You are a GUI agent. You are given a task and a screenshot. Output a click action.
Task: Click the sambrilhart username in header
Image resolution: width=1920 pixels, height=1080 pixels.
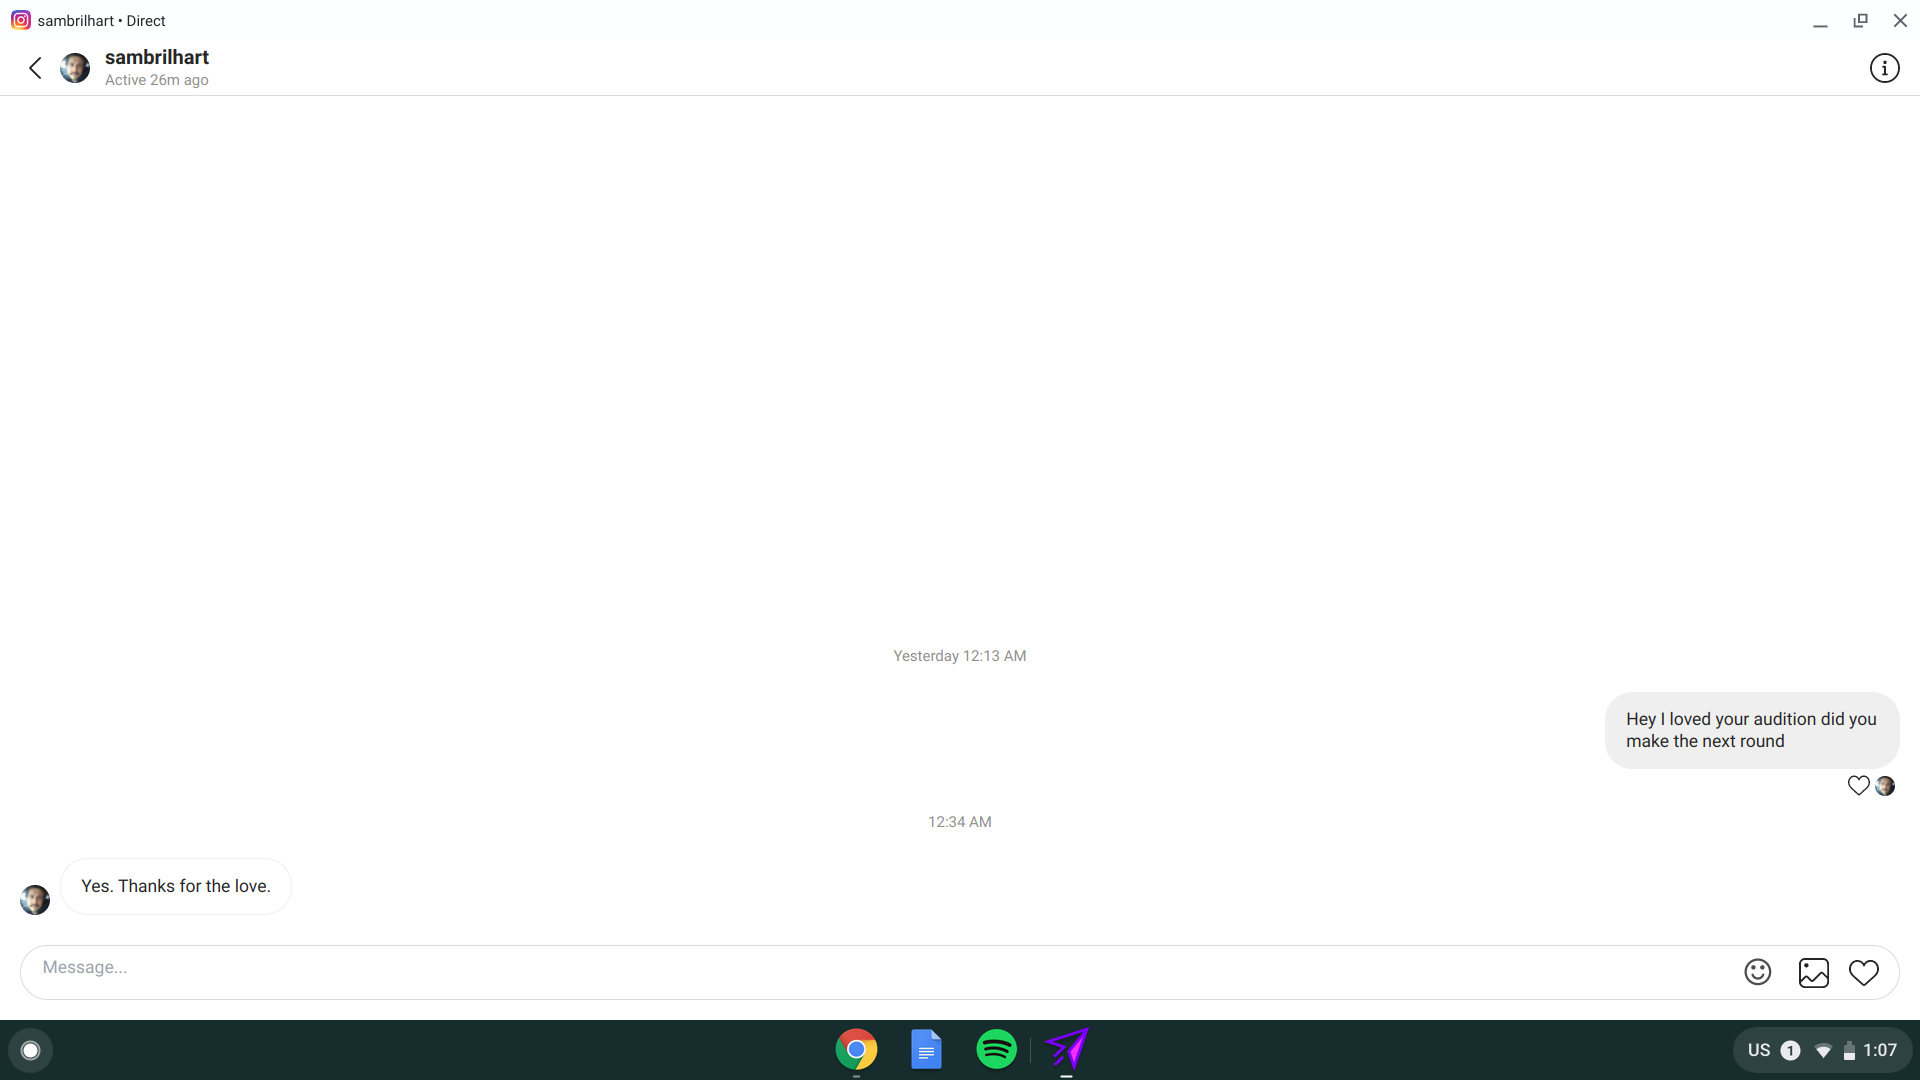tap(157, 57)
